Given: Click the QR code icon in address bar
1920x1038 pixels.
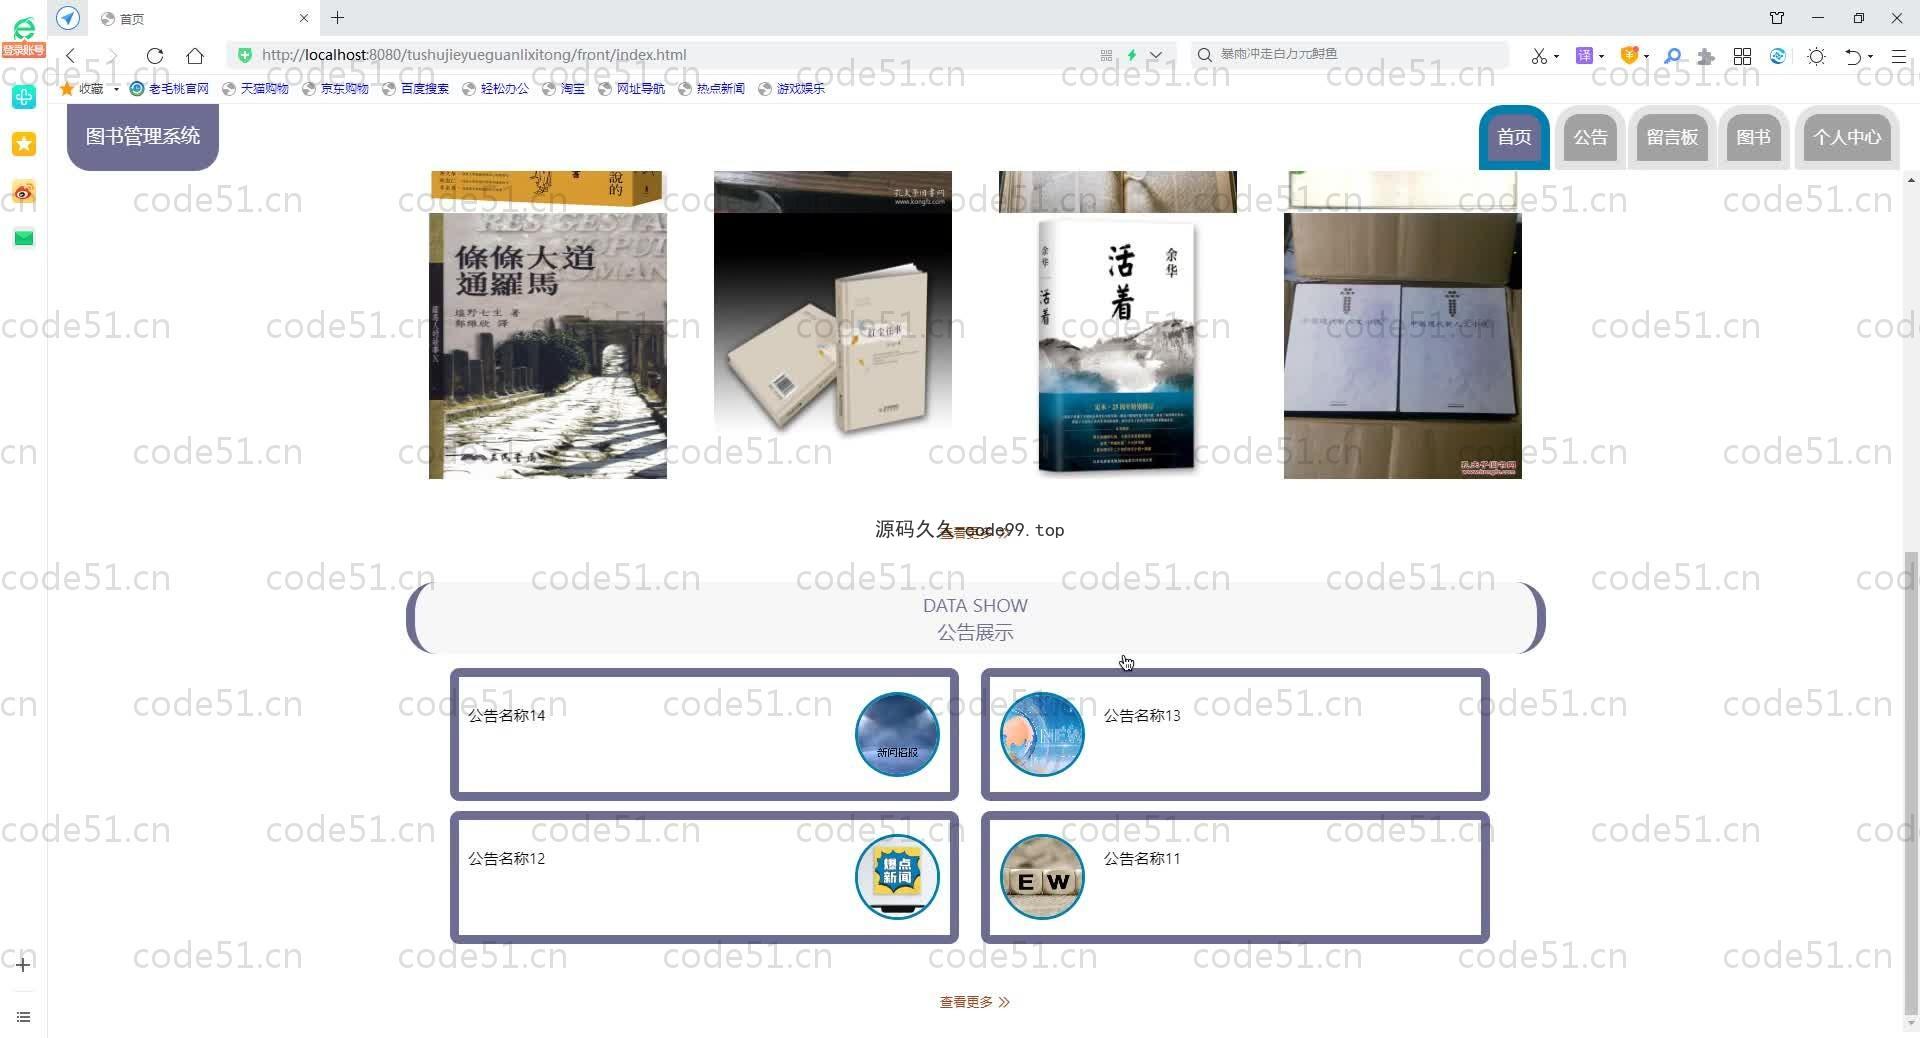Looking at the screenshot, I should click(x=1106, y=56).
